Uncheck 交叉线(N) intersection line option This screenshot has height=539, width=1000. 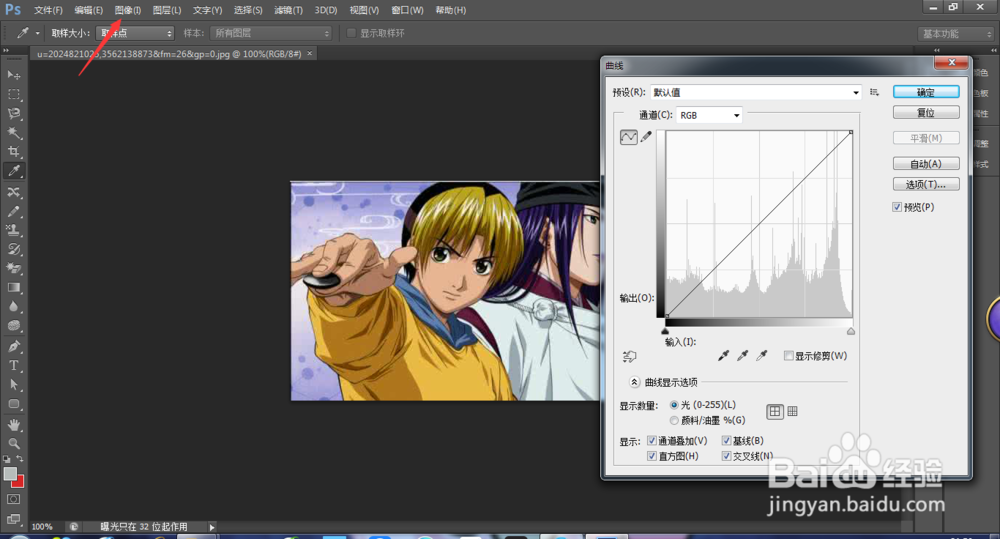tap(726, 456)
